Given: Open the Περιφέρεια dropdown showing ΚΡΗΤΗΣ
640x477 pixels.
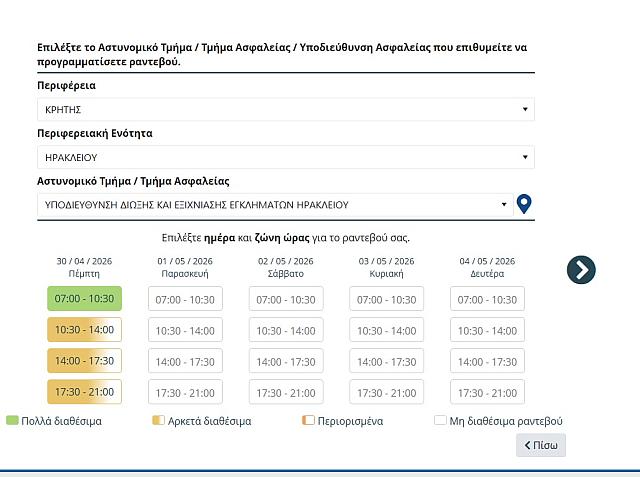Looking at the screenshot, I should tap(285, 109).
